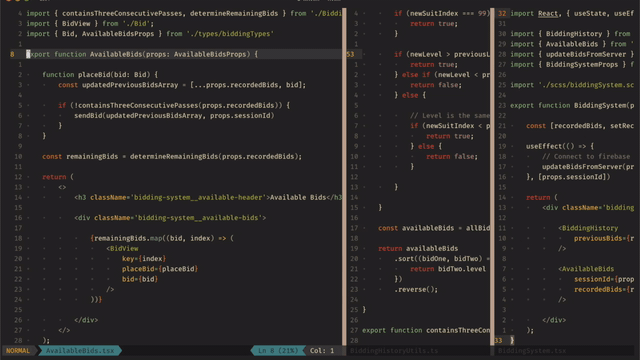Click the 'import { BiddingHistory }' line

pos(570,34)
